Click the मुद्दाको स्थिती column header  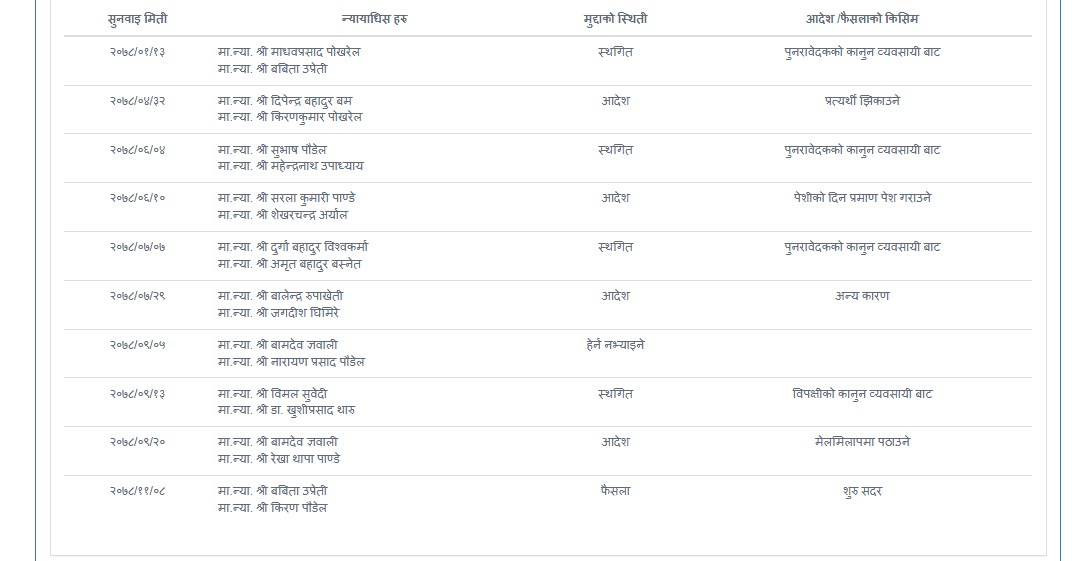coord(615,19)
